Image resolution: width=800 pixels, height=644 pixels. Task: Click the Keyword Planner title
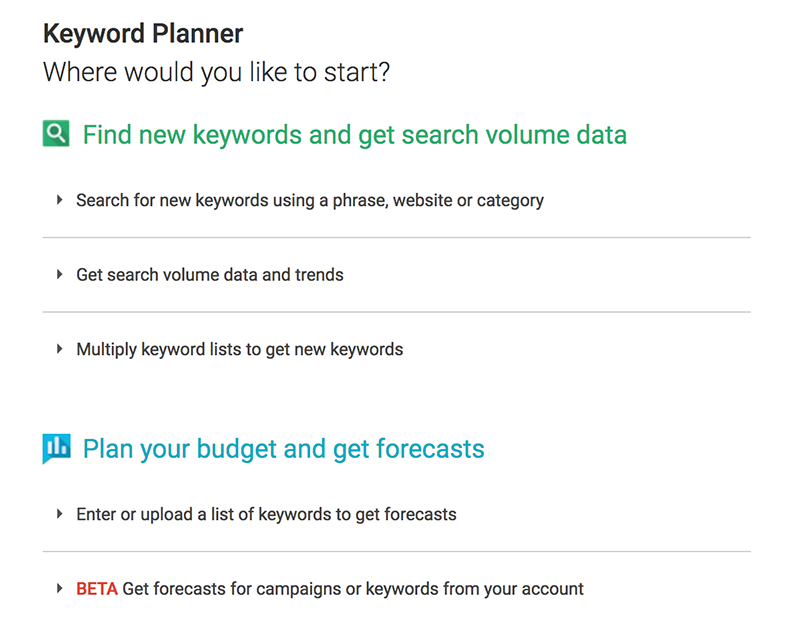pos(143,34)
